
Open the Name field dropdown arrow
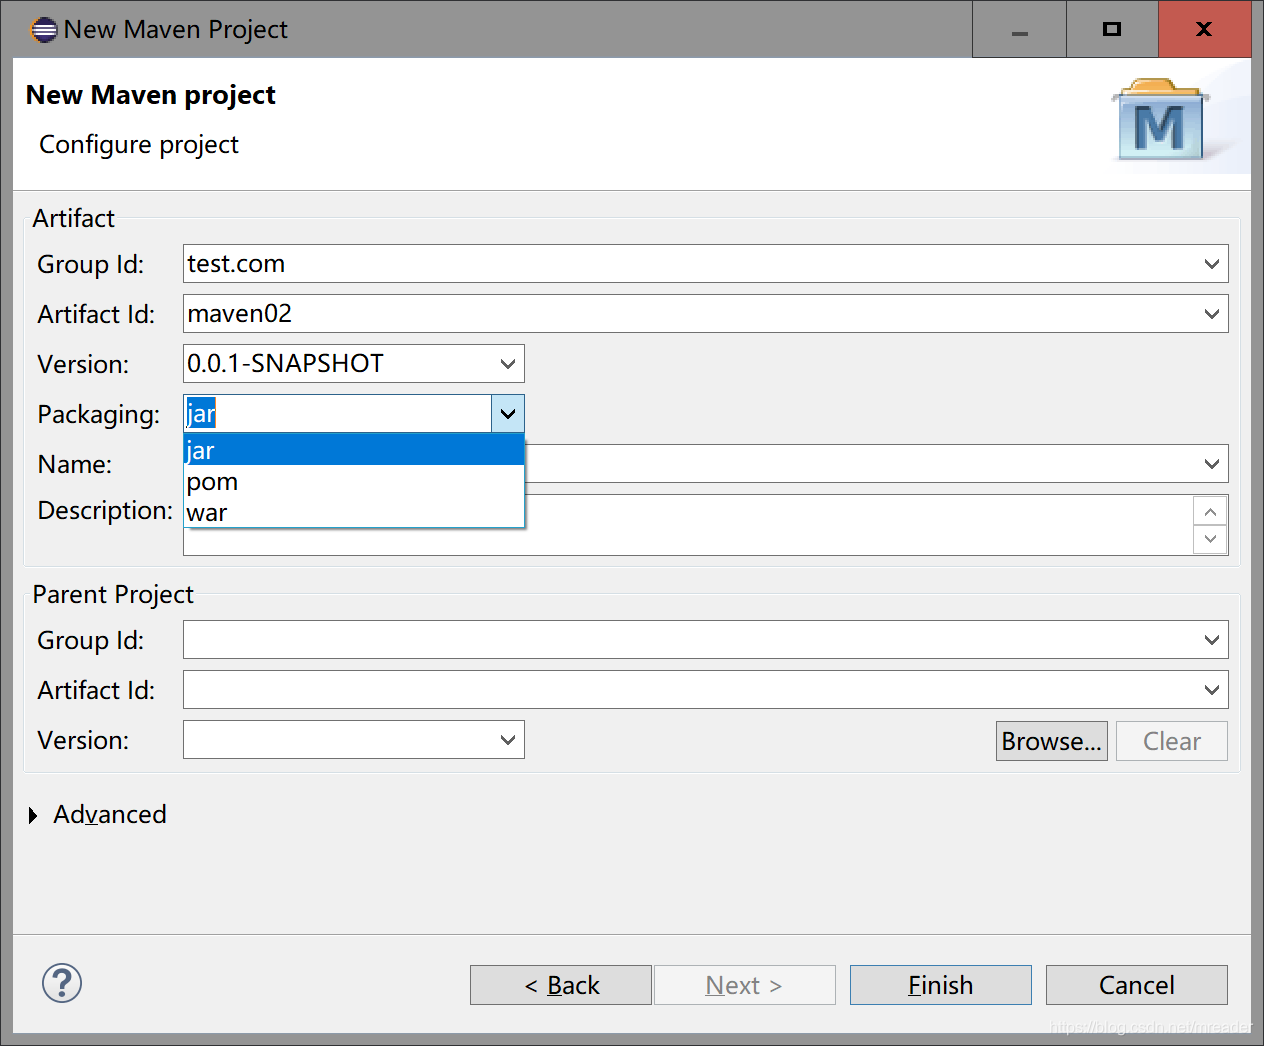click(x=1211, y=464)
